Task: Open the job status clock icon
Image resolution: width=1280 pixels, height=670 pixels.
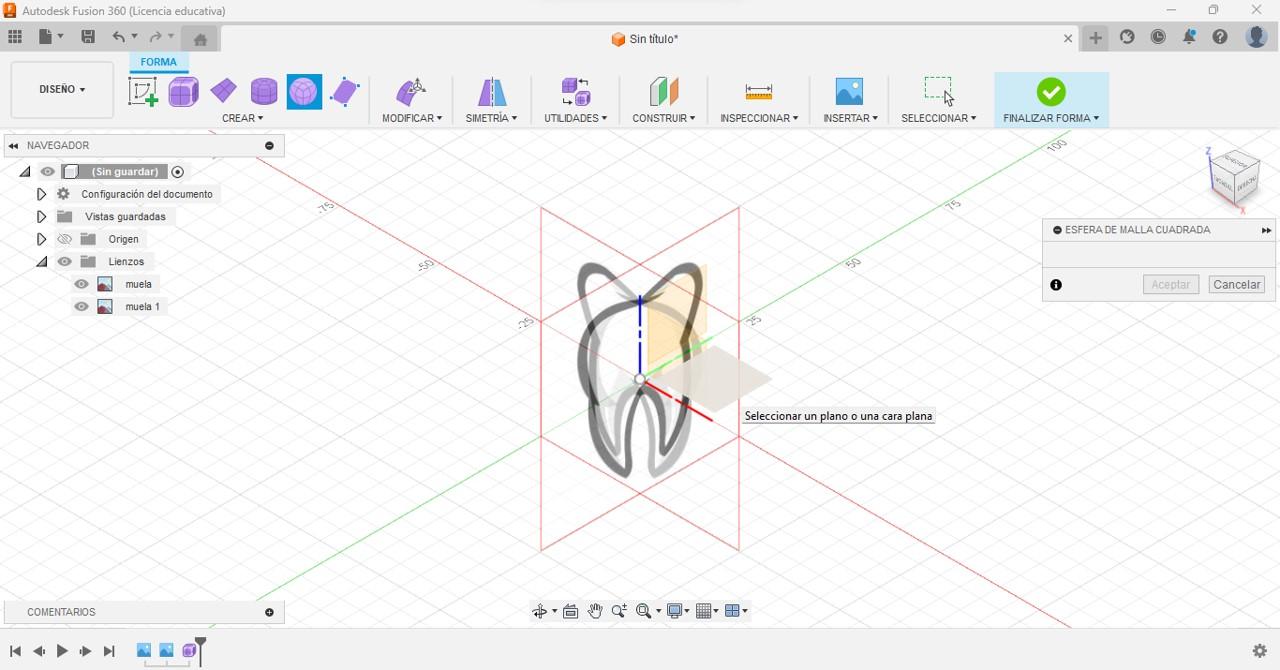Action: coord(1158,37)
